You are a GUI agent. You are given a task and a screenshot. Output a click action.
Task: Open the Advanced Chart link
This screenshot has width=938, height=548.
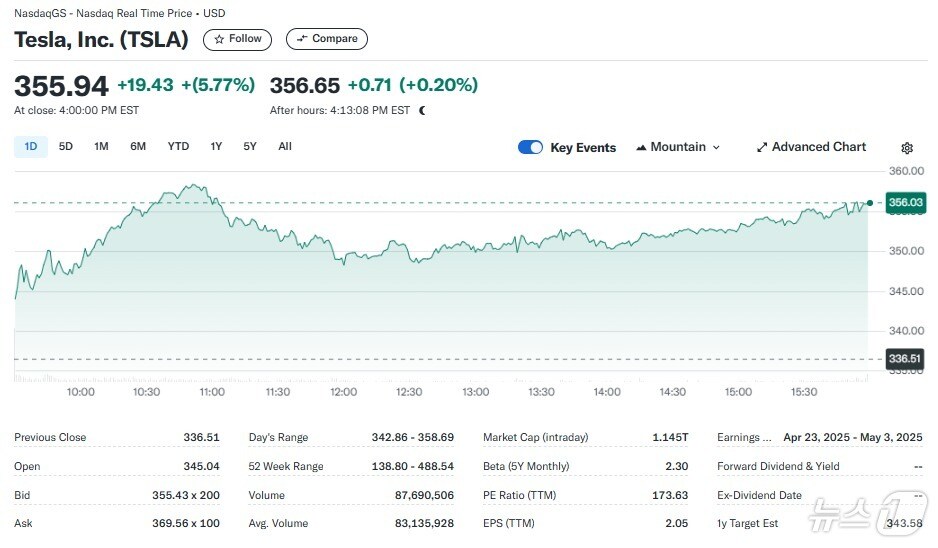819,147
